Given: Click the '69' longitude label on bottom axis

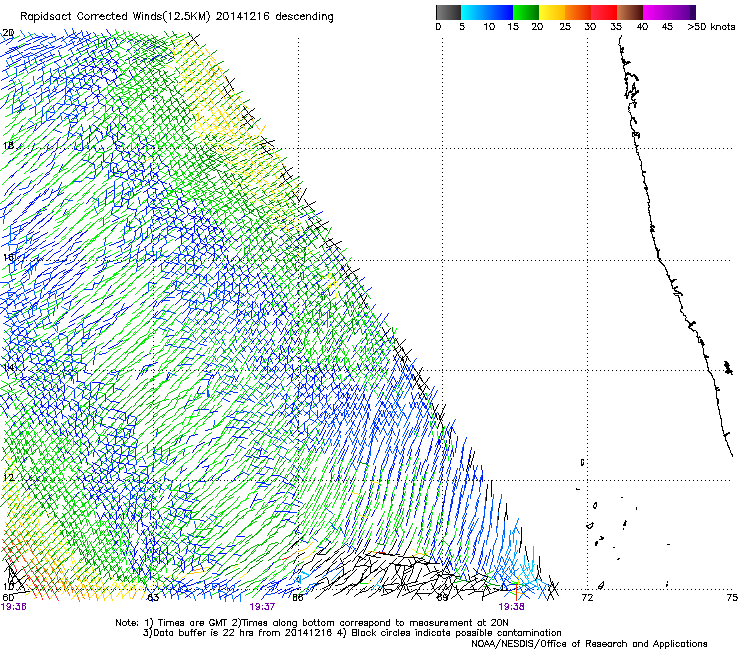Looking at the screenshot, I should click(x=442, y=598).
